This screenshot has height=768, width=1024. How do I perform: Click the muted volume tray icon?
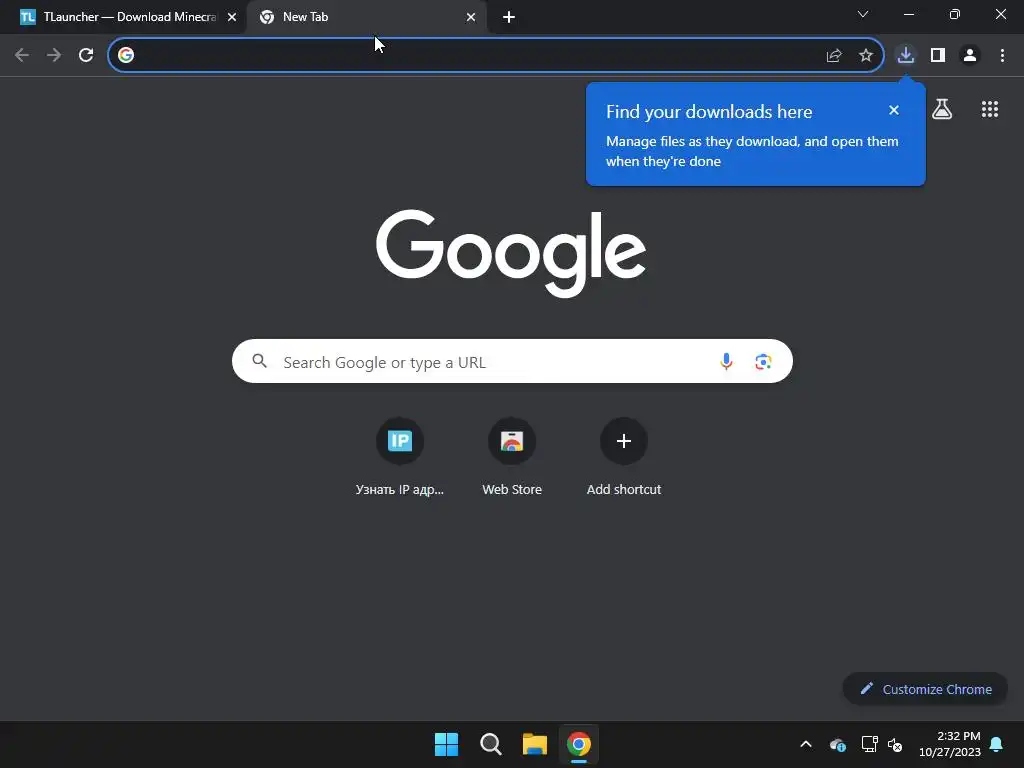(x=895, y=744)
